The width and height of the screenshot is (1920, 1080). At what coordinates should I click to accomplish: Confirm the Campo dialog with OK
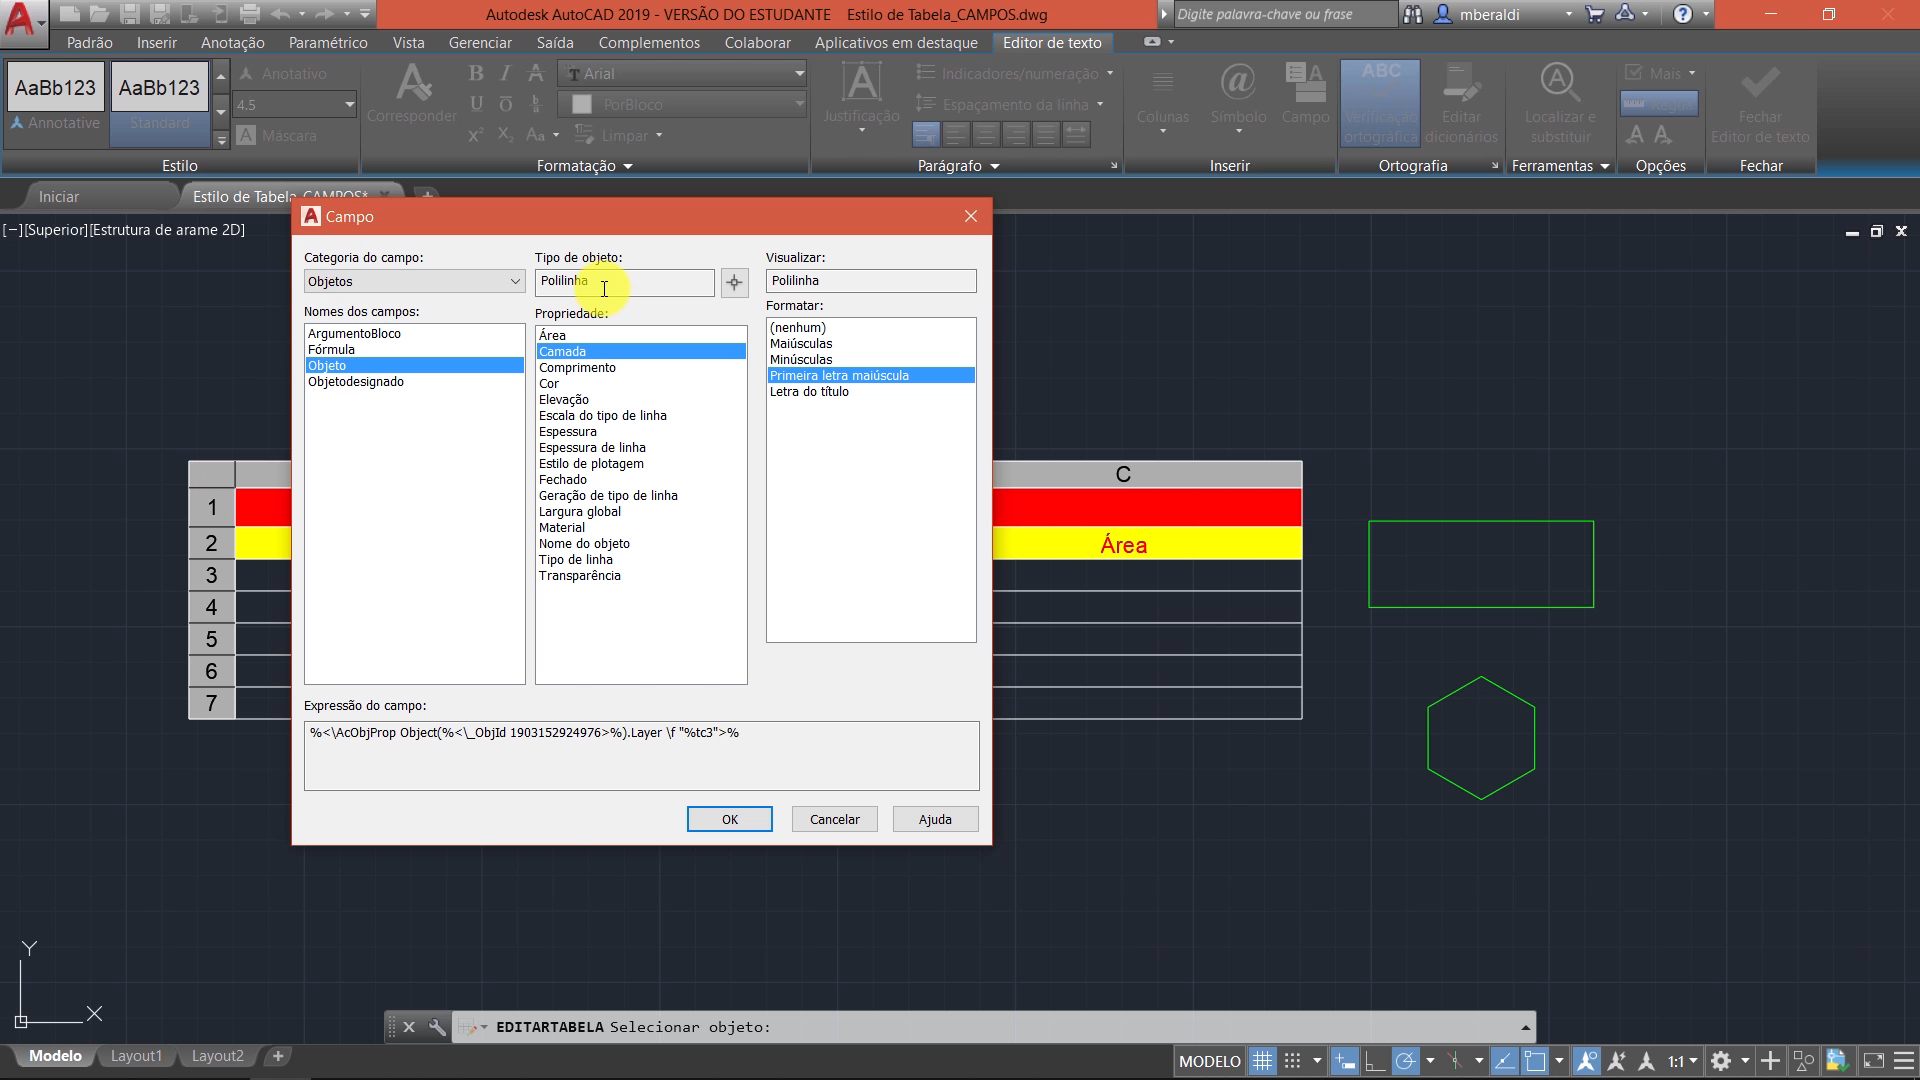point(729,818)
